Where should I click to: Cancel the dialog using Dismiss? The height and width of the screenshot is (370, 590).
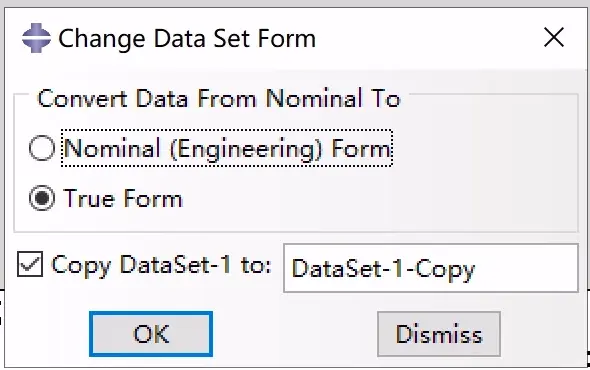click(439, 334)
